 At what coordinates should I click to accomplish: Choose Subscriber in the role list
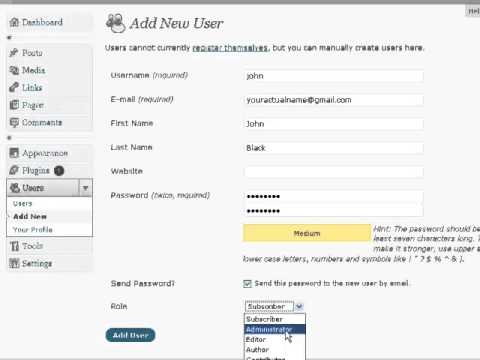pyautogui.click(x=275, y=319)
